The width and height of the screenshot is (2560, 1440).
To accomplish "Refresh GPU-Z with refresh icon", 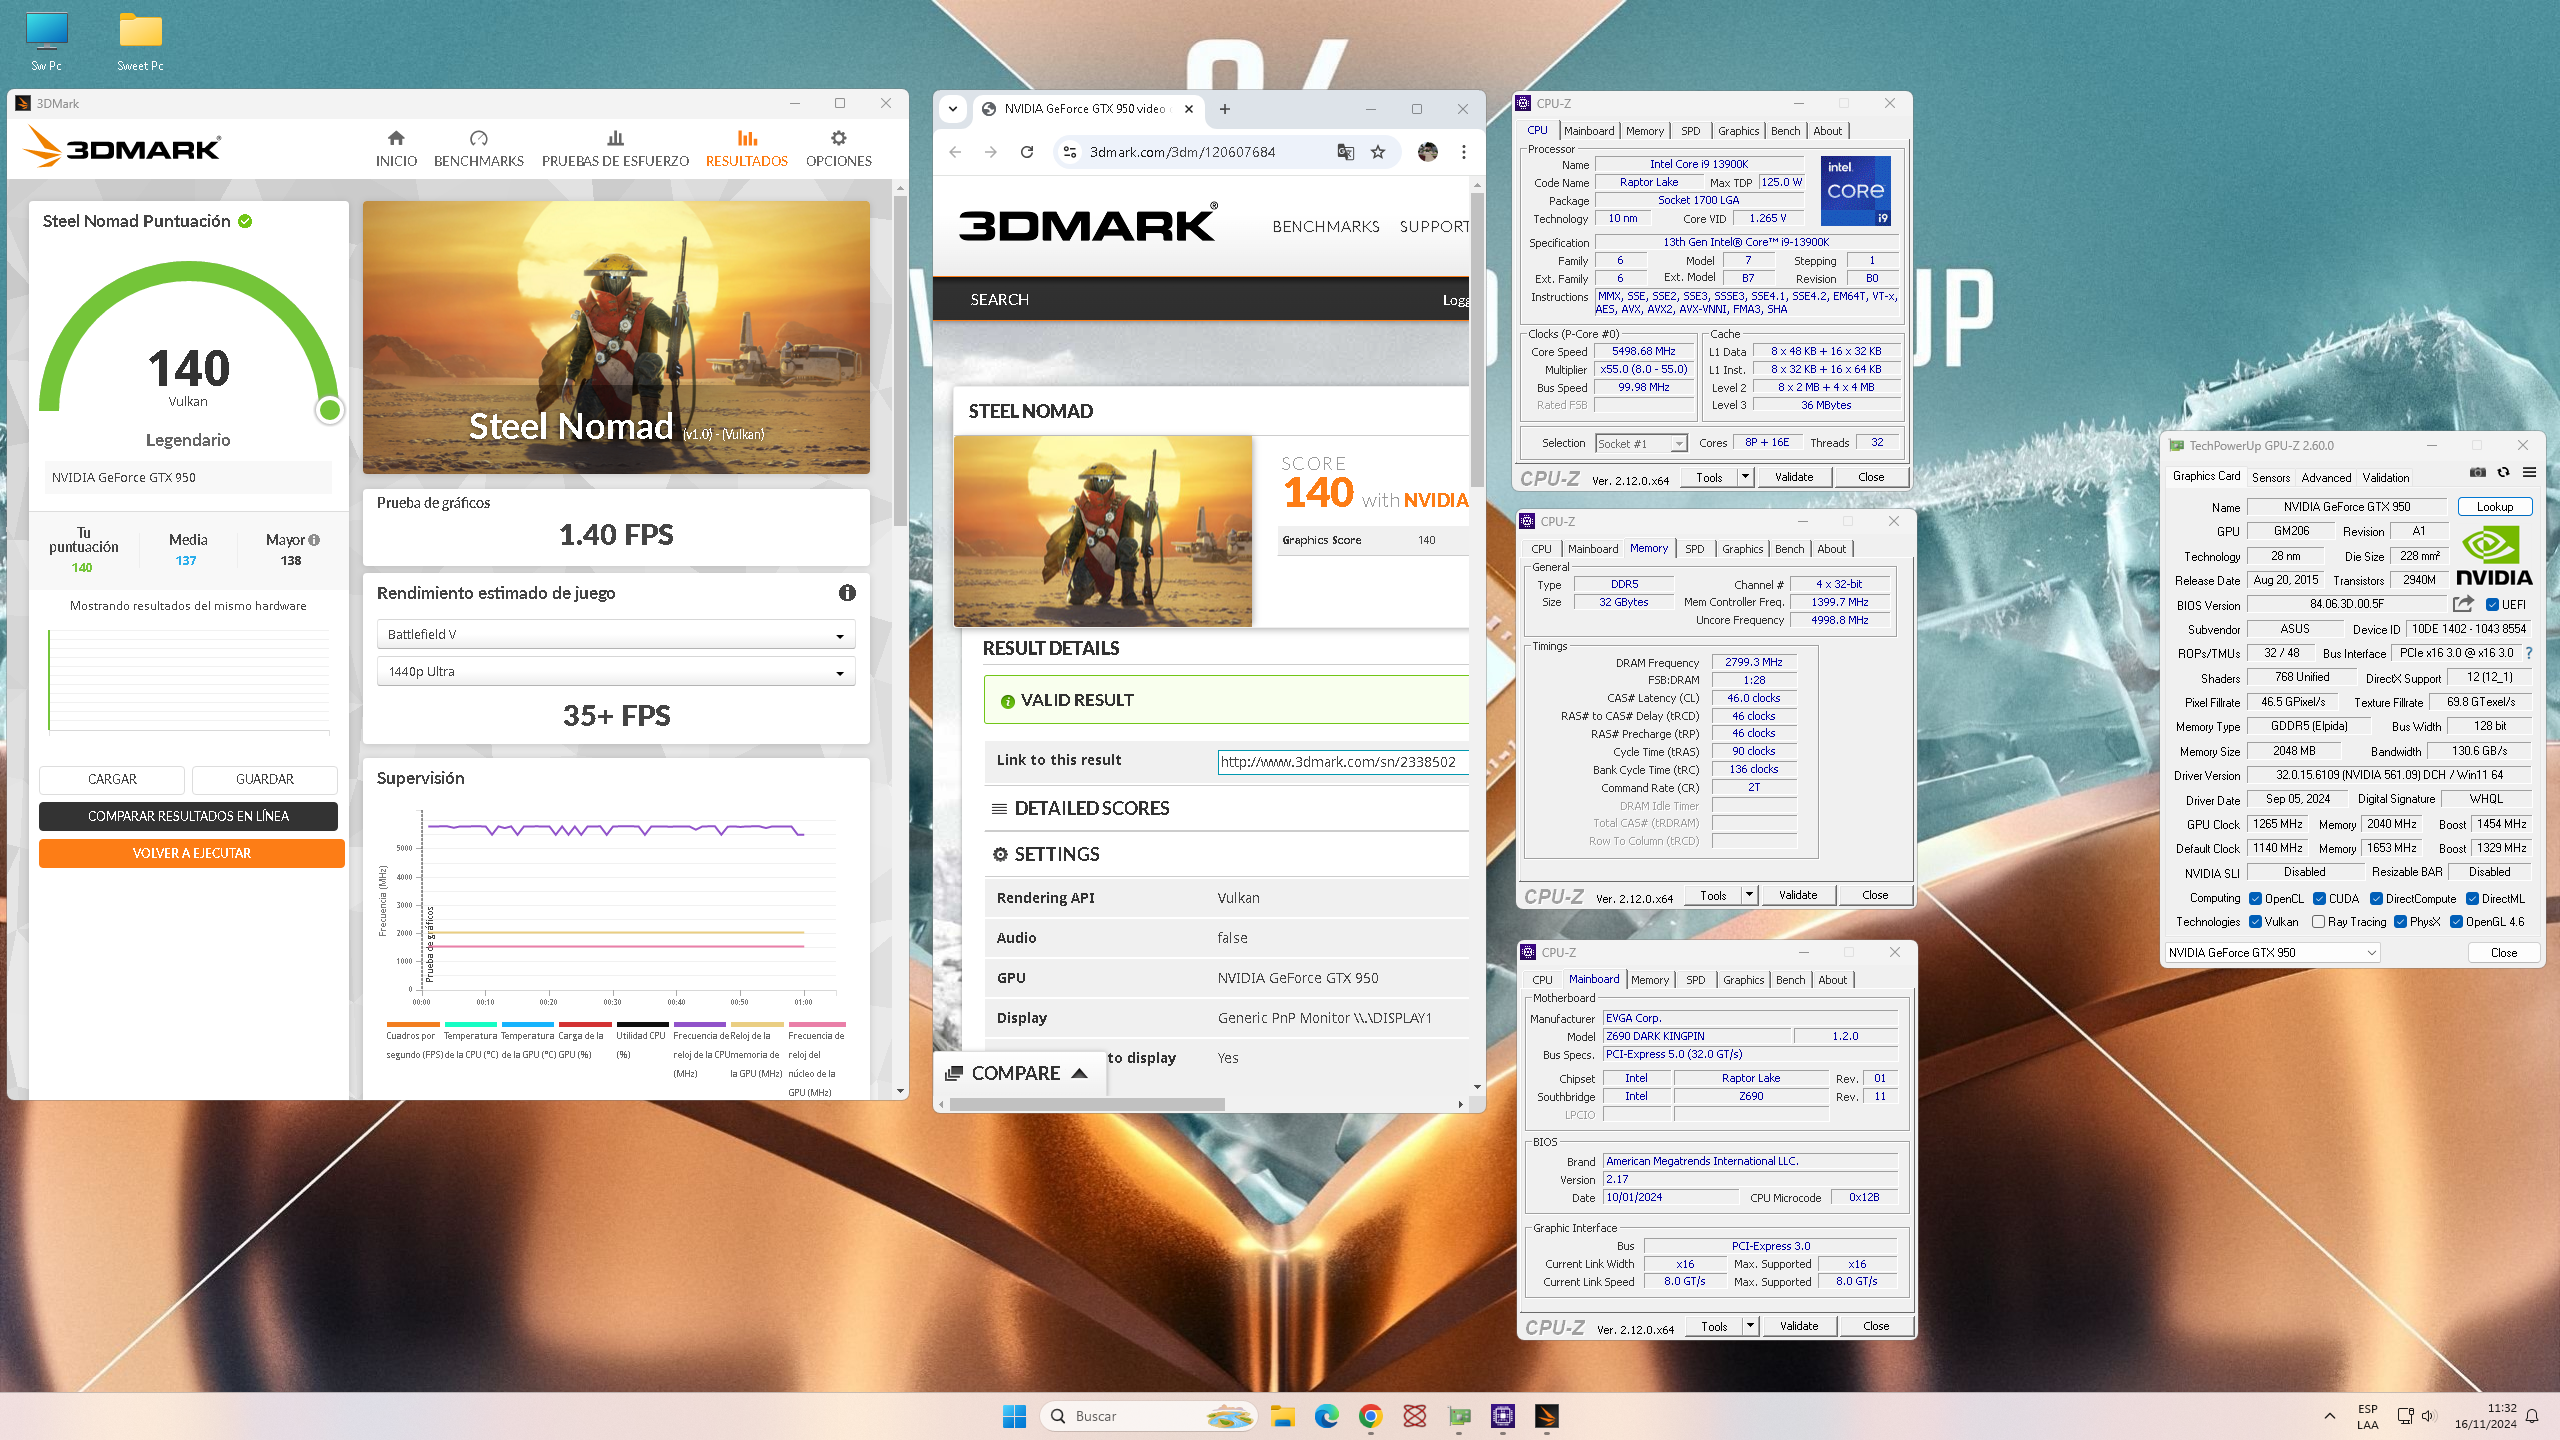I will [2504, 472].
